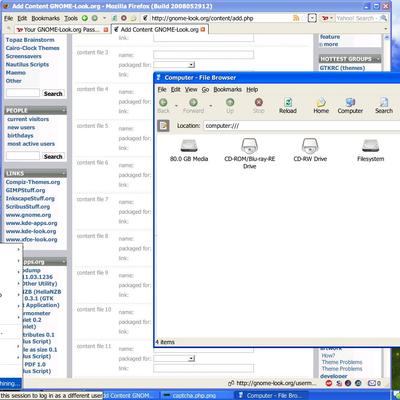Switch to Your GNOME-Look.org Pass tab
Viewport: 400px width, 400px height.
[x=61, y=30]
